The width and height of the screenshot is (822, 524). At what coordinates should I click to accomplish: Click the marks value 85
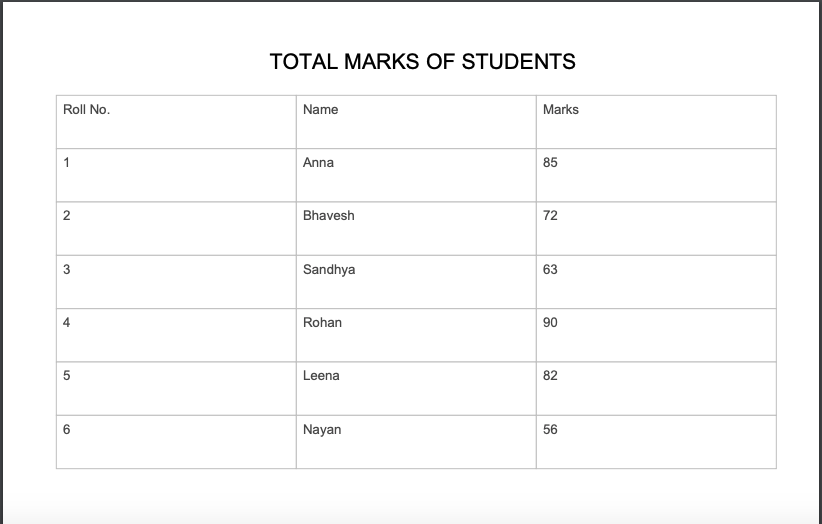[550, 162]
